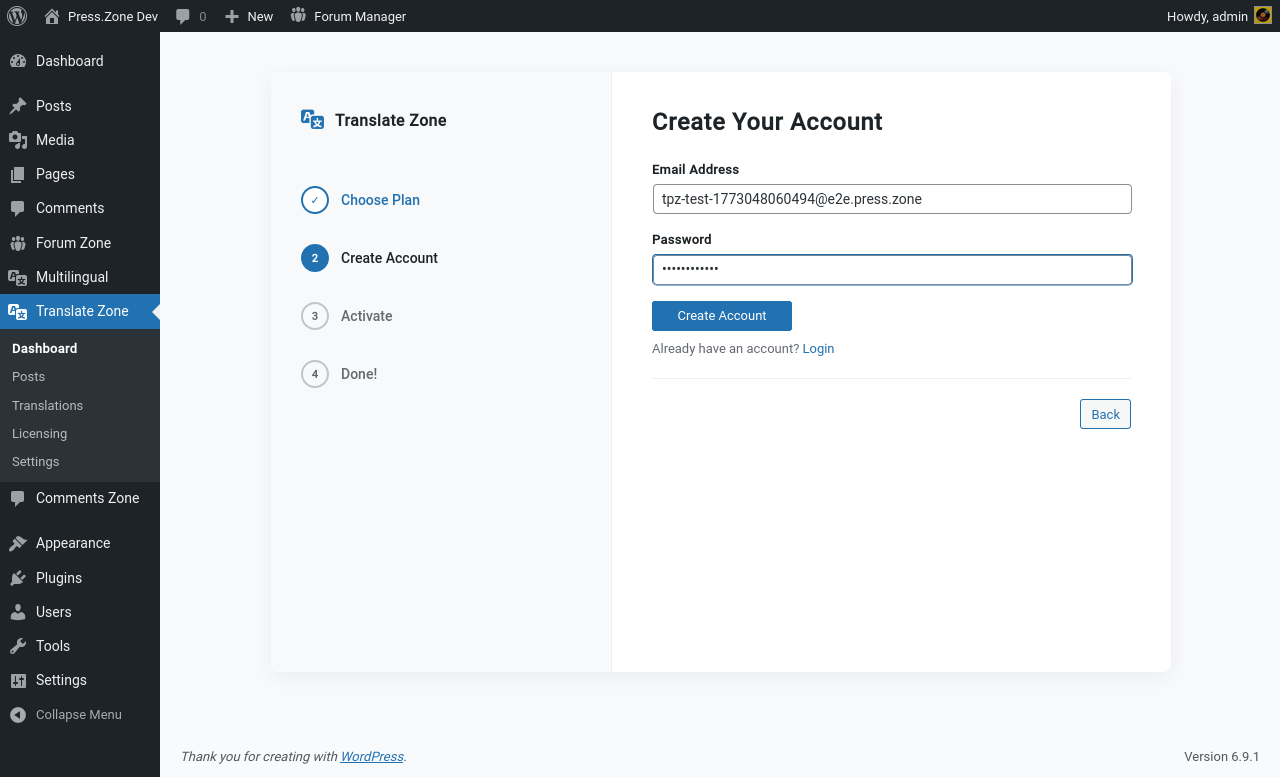The image size is (1280, 777).
Task: Click the Multilingual icon in sidebar
Action: [x=18, y=277]
